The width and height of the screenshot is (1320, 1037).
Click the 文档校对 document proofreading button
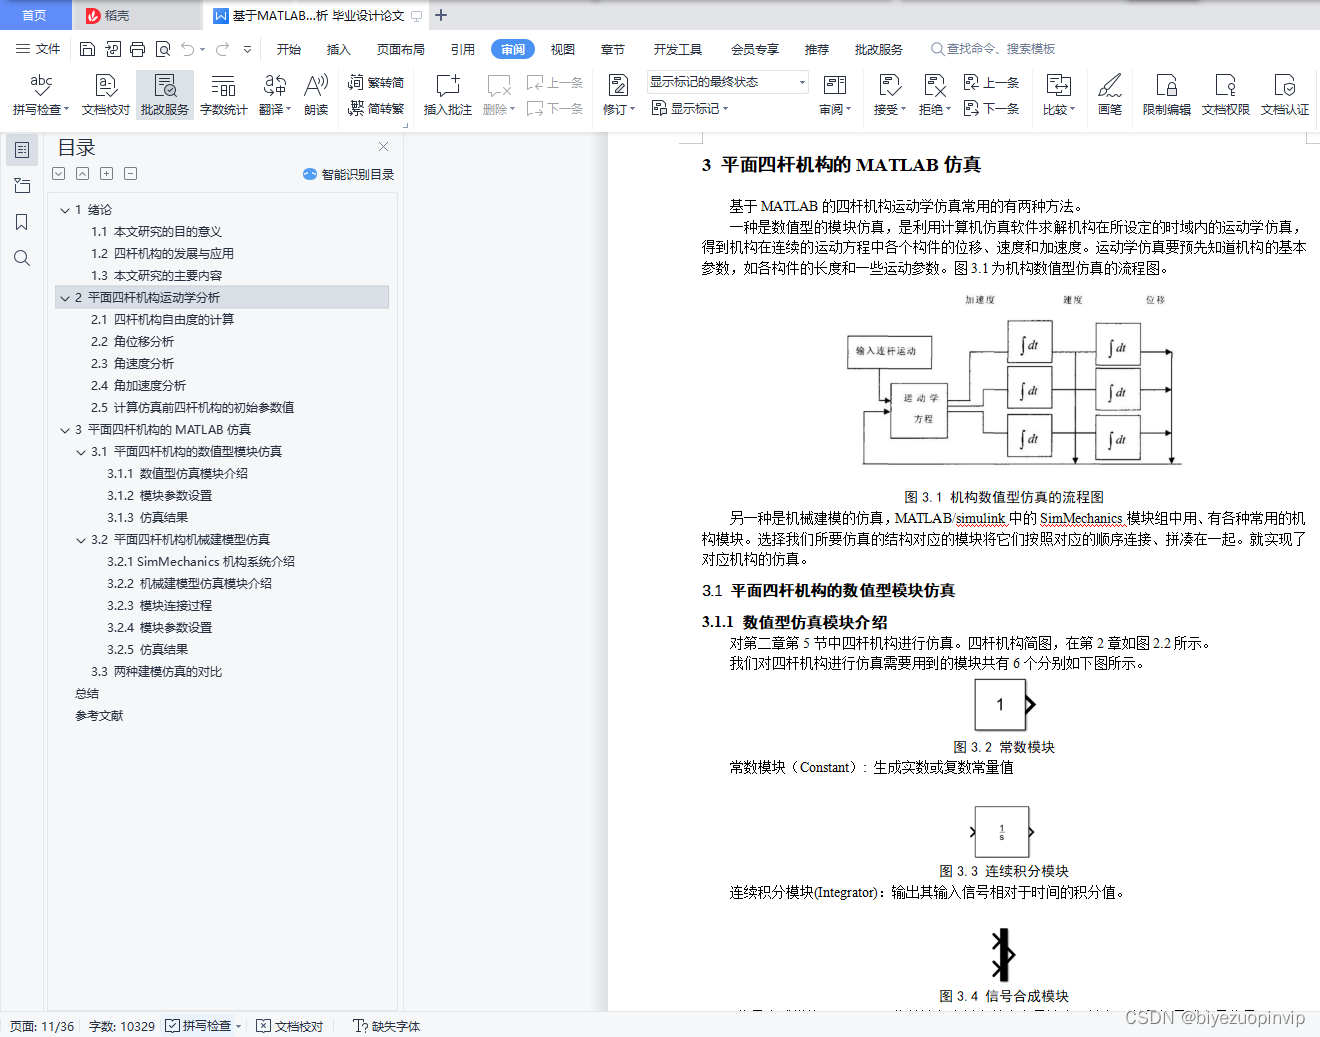(106, 95)
